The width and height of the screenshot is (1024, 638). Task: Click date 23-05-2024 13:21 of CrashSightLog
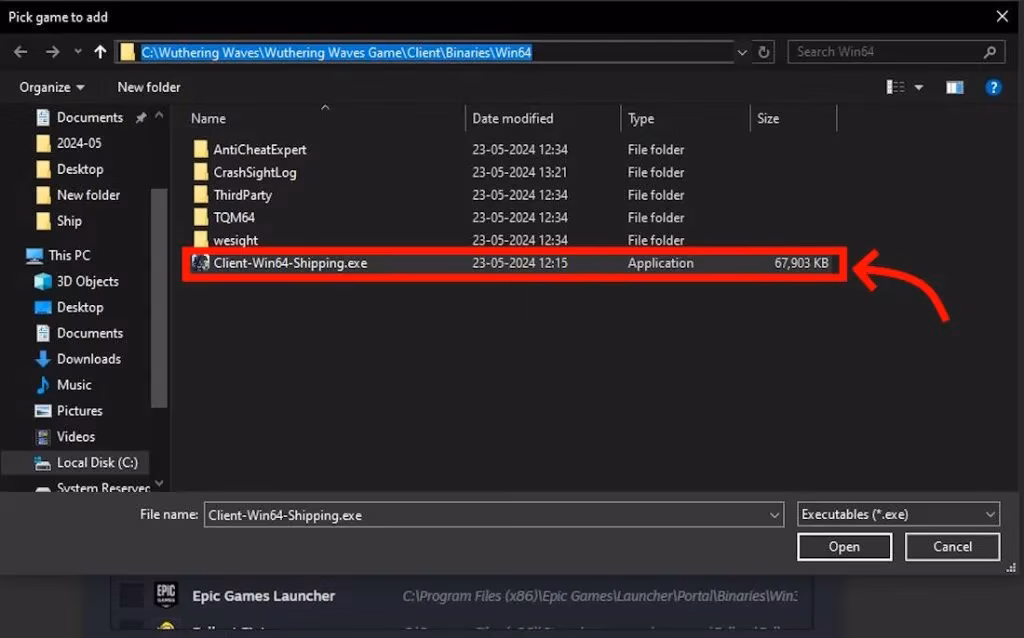tap(520, 172)
